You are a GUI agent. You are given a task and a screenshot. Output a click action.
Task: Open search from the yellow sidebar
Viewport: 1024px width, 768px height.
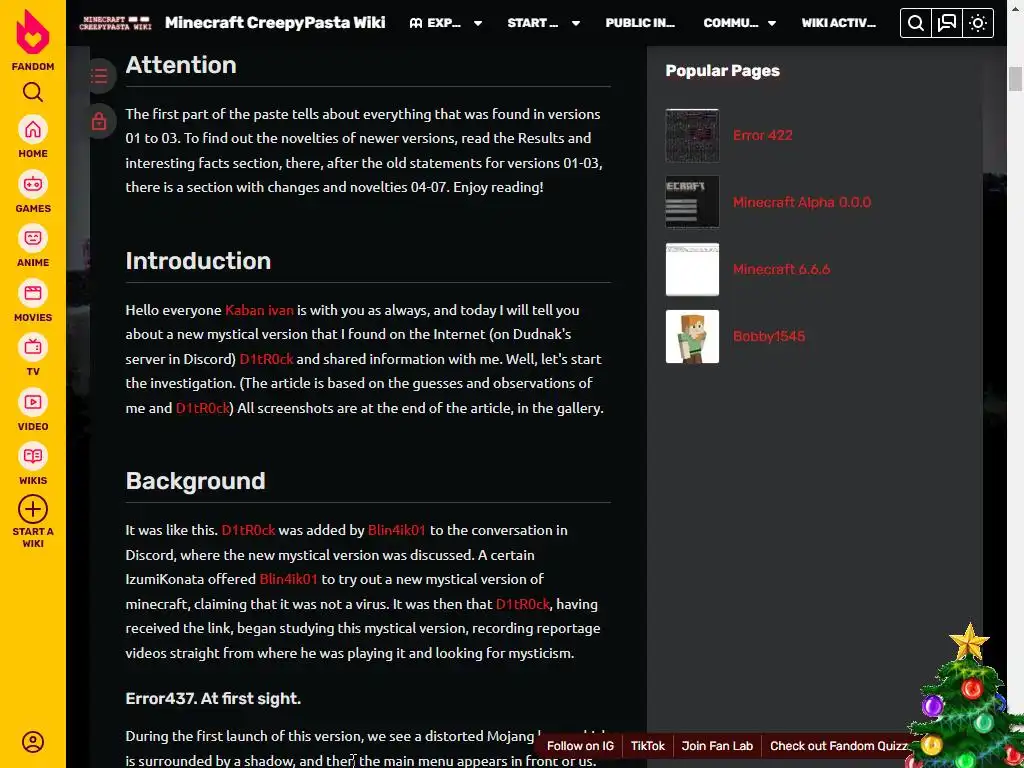33,91
